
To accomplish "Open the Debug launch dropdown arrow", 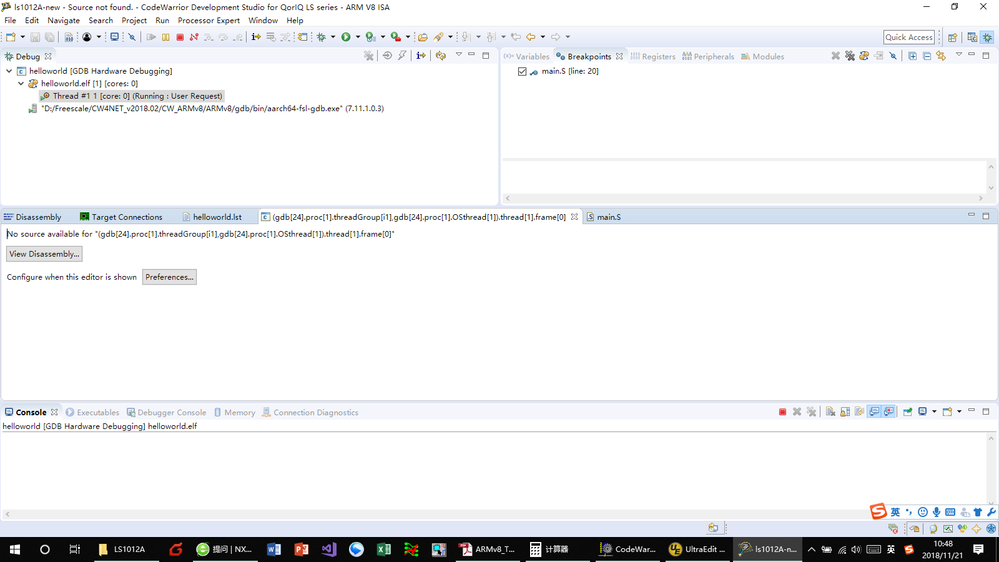I will (x=333, y=37).
